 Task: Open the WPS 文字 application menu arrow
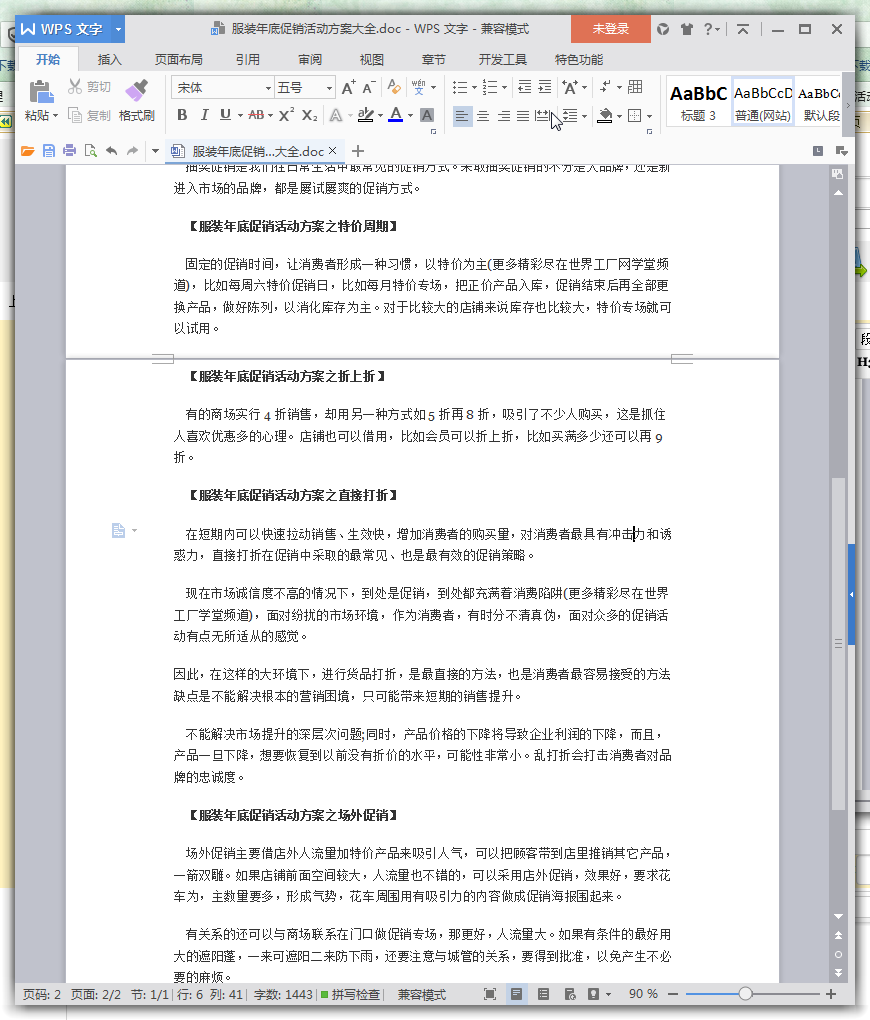pyautogui.click(x=118, y=29)
